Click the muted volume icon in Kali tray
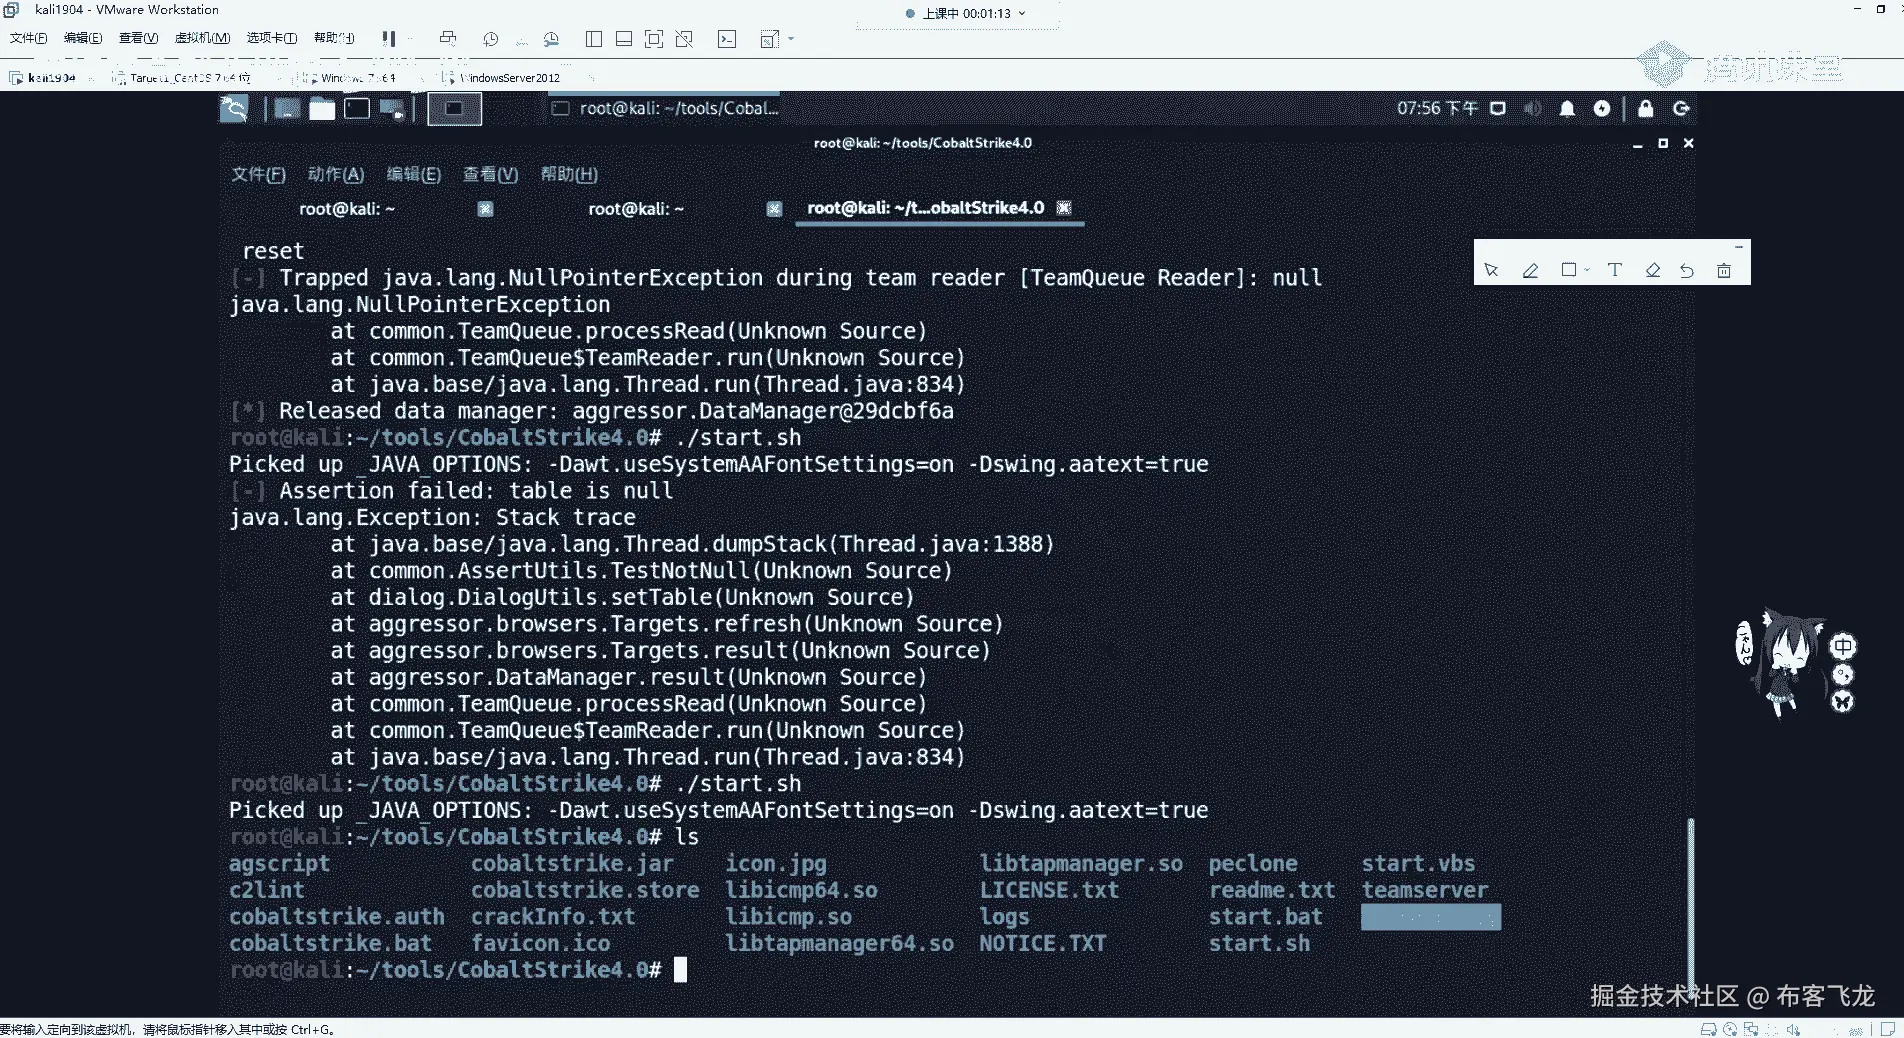Viewport: 1904px width, 1038px height. pos(1532,108)
